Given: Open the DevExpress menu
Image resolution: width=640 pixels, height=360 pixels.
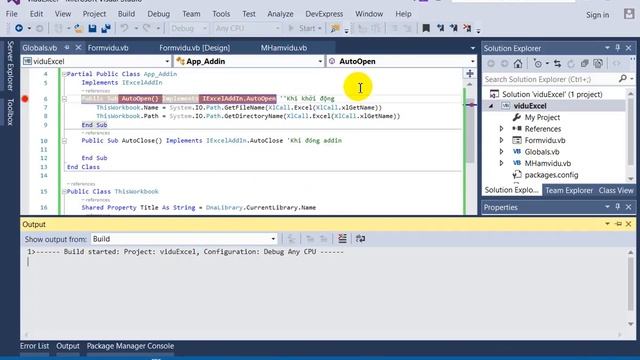Looking at the screenshot, I should pyautogui.click(x=324, y=14).
